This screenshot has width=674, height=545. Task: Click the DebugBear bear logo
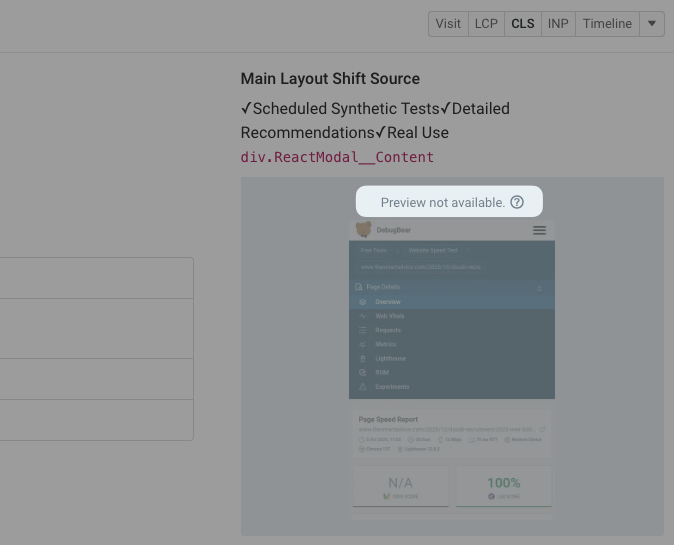pos(364,230)
